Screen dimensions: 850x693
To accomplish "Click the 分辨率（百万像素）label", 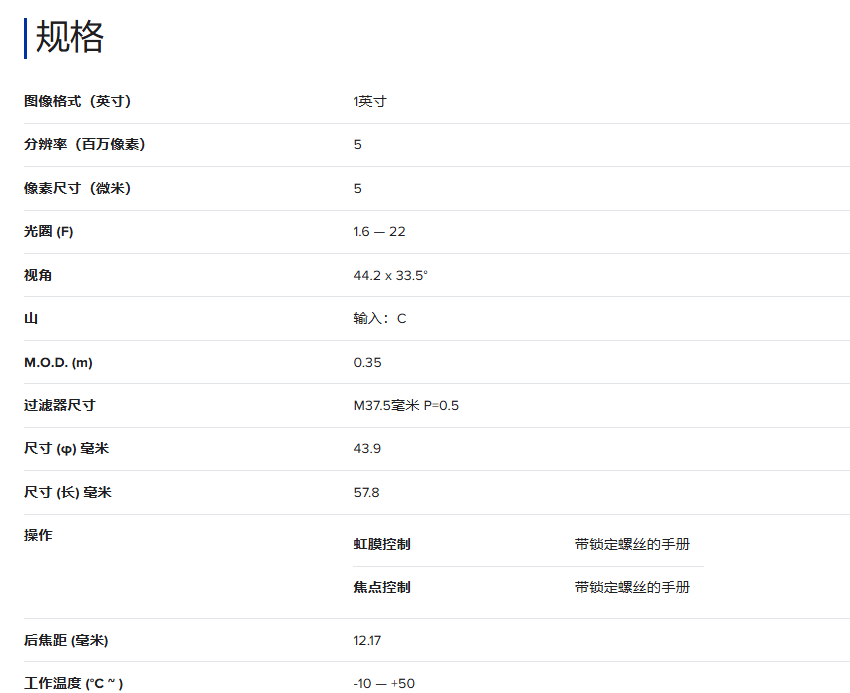I will coord(85,144).
